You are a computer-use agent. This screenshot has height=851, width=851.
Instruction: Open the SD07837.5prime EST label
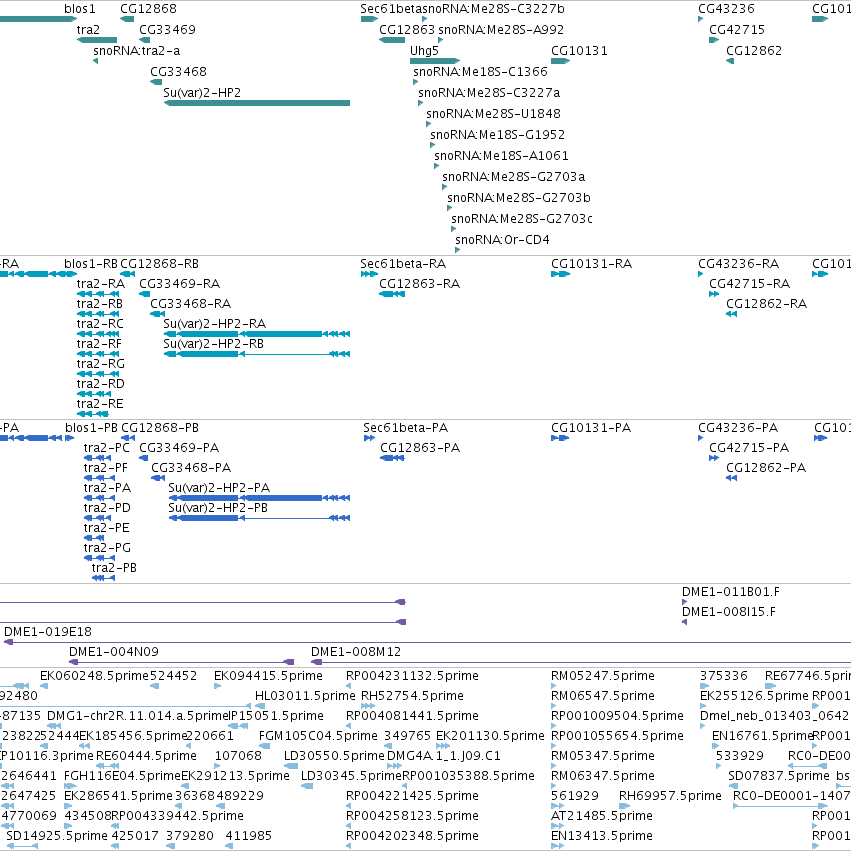779,776
